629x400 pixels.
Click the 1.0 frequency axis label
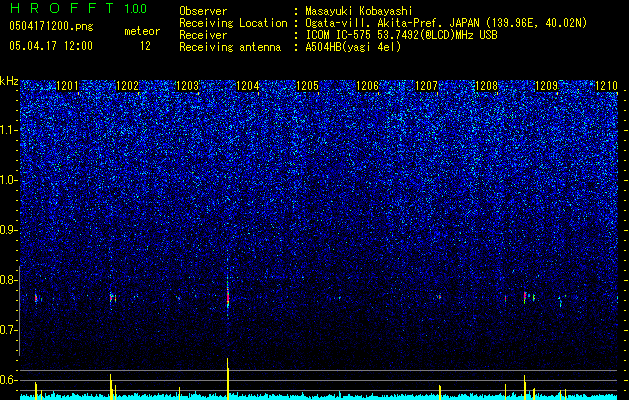pyautogui.click(x=8, y=180)
